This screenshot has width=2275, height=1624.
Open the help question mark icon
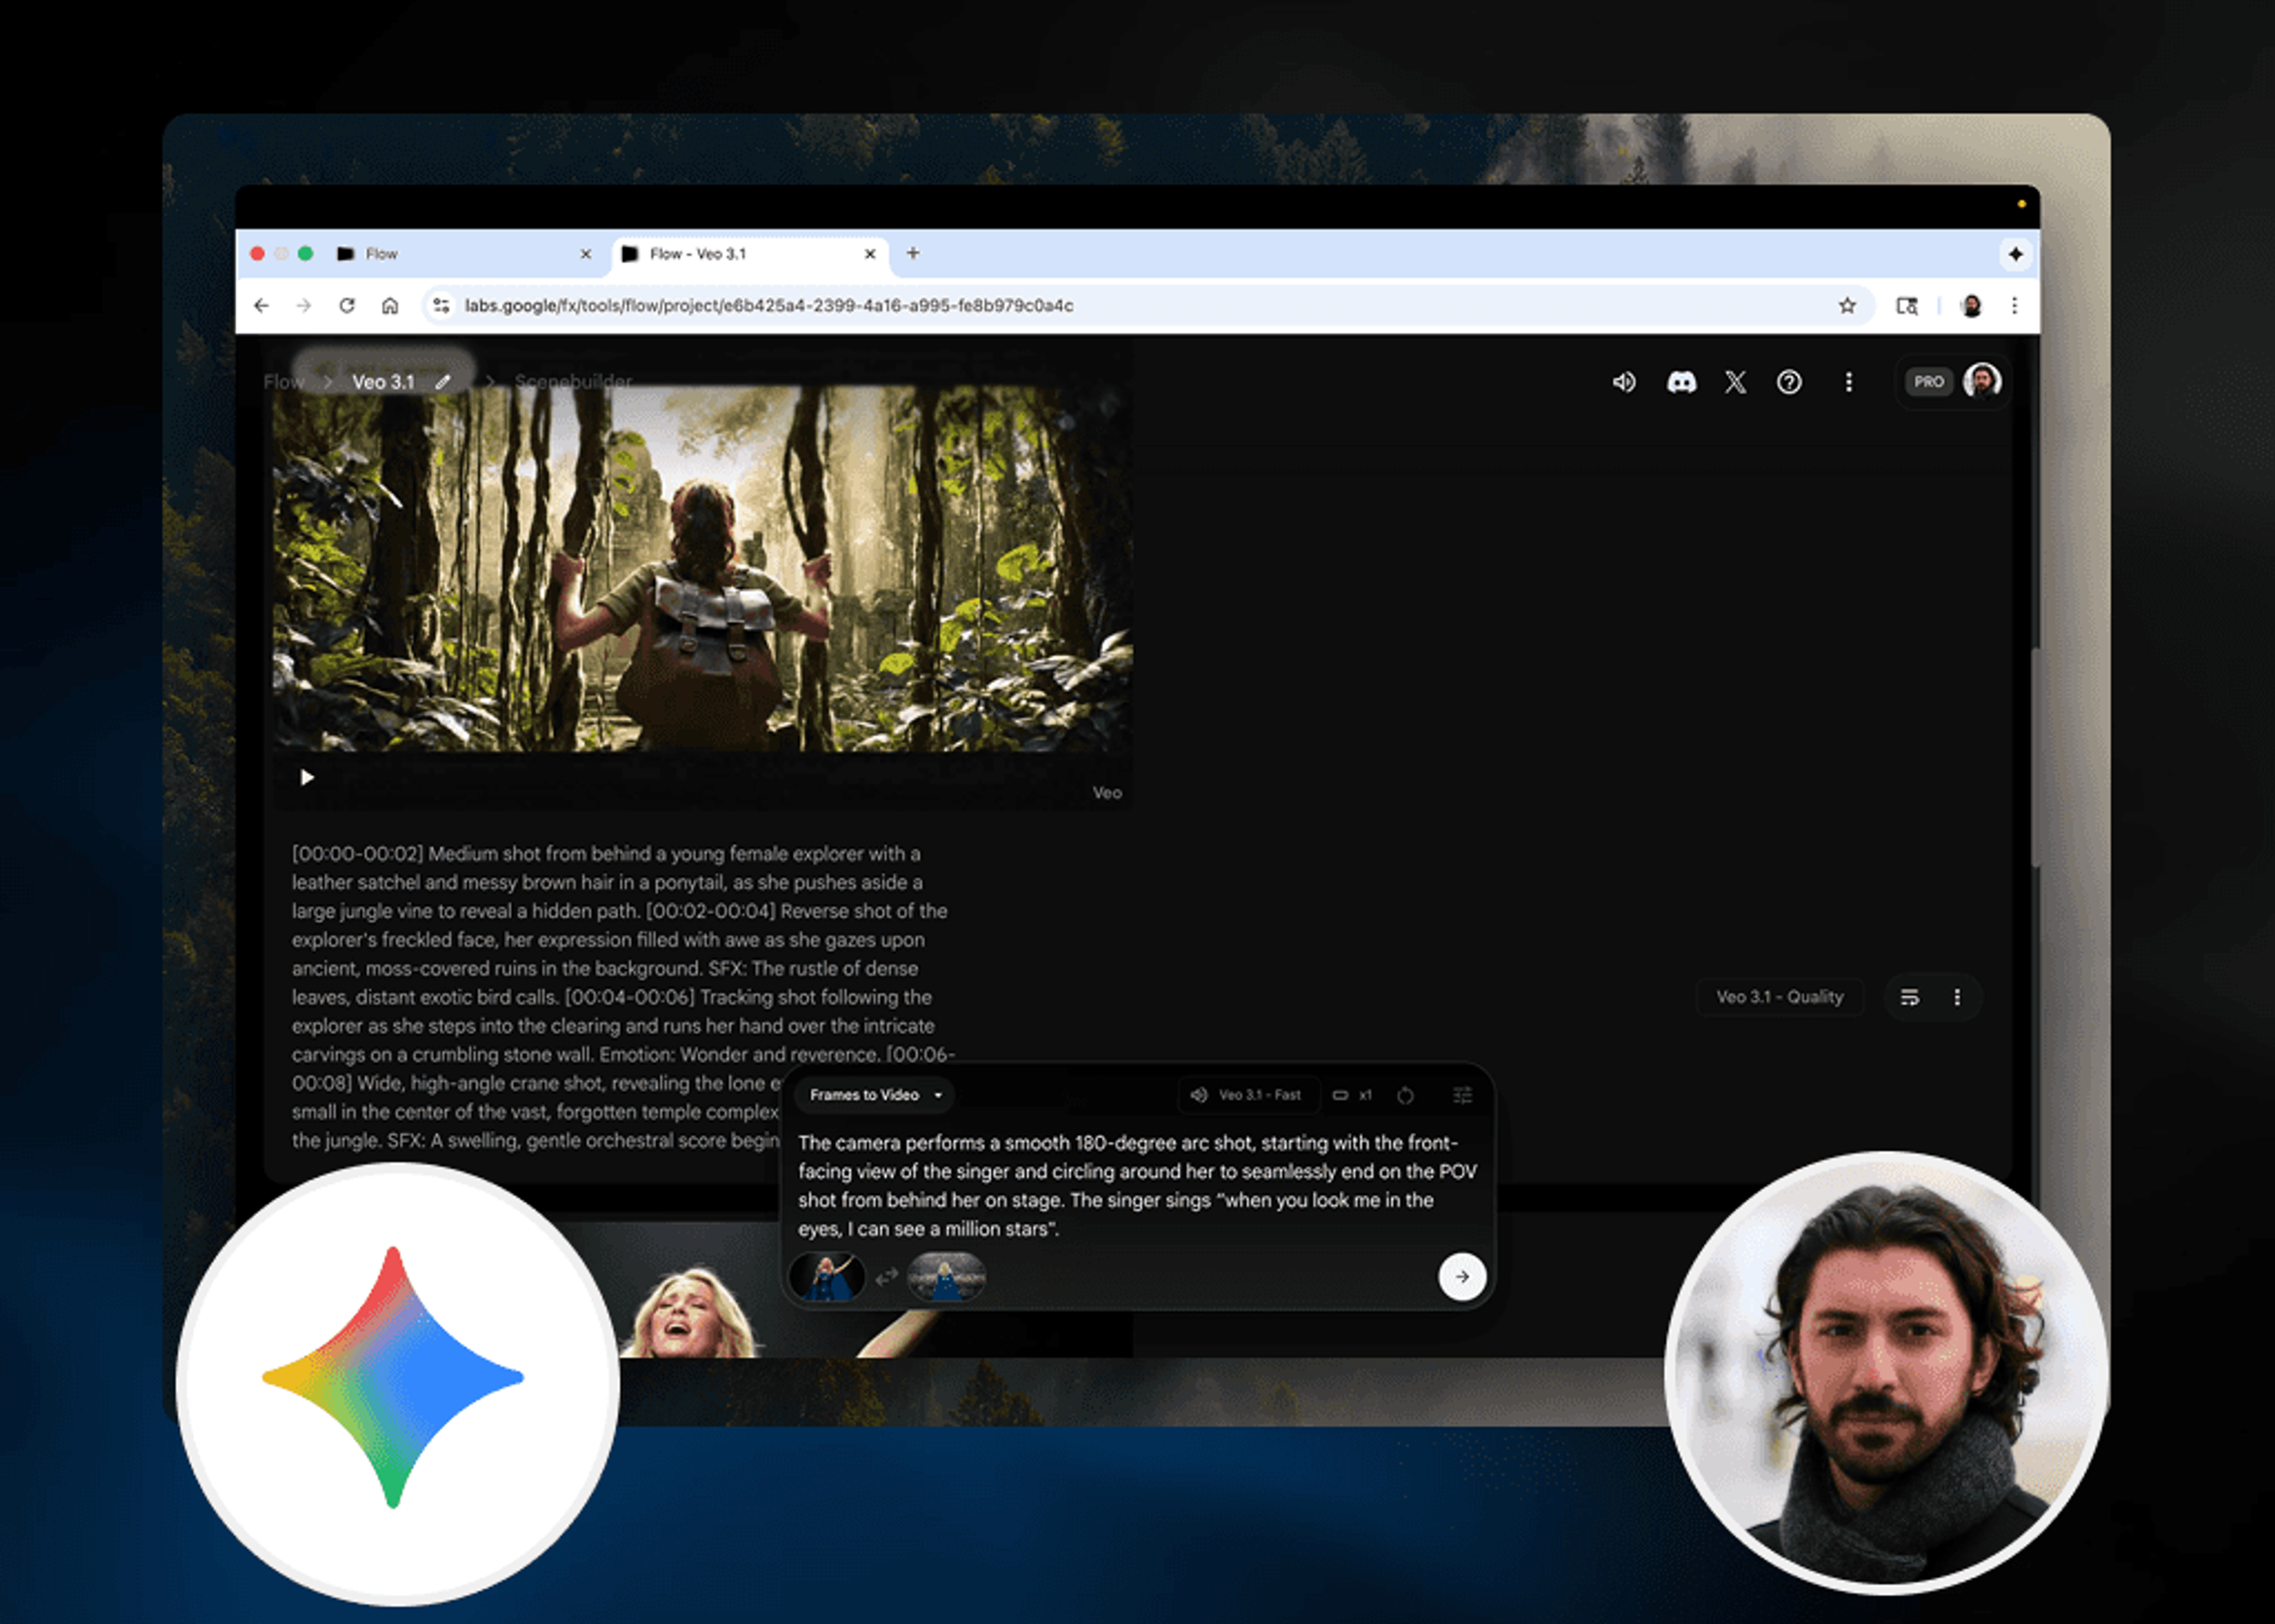tap(1789, 382)
